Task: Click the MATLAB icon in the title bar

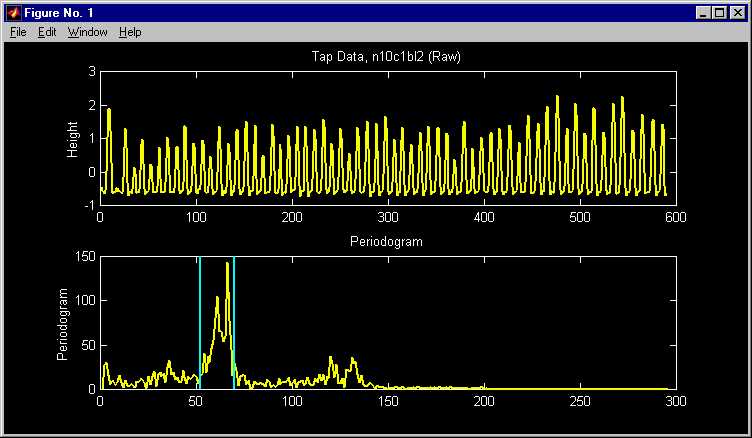Action: coord(13,13)
